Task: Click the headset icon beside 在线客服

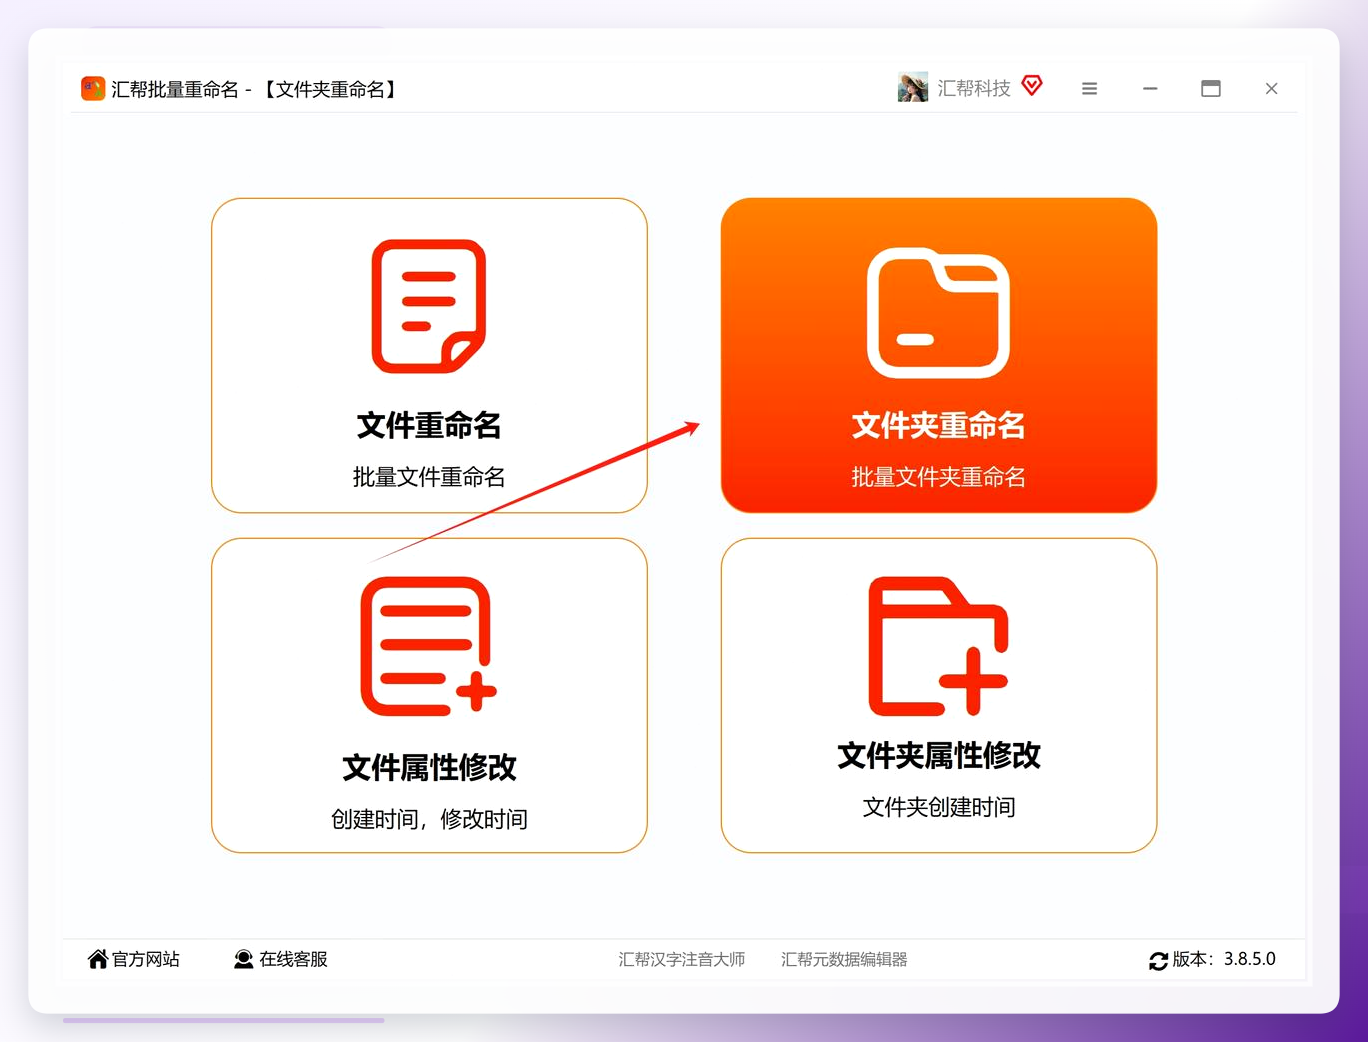Action: (x=243, y=959)
